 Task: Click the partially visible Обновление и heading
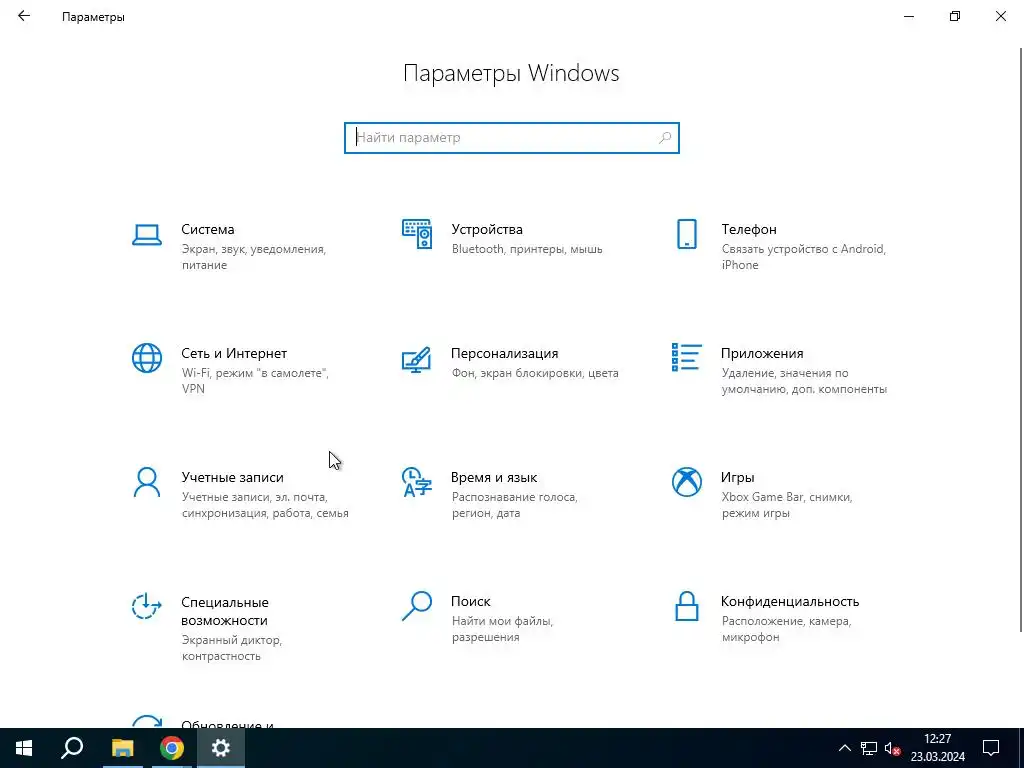click(x=227, y=724)
